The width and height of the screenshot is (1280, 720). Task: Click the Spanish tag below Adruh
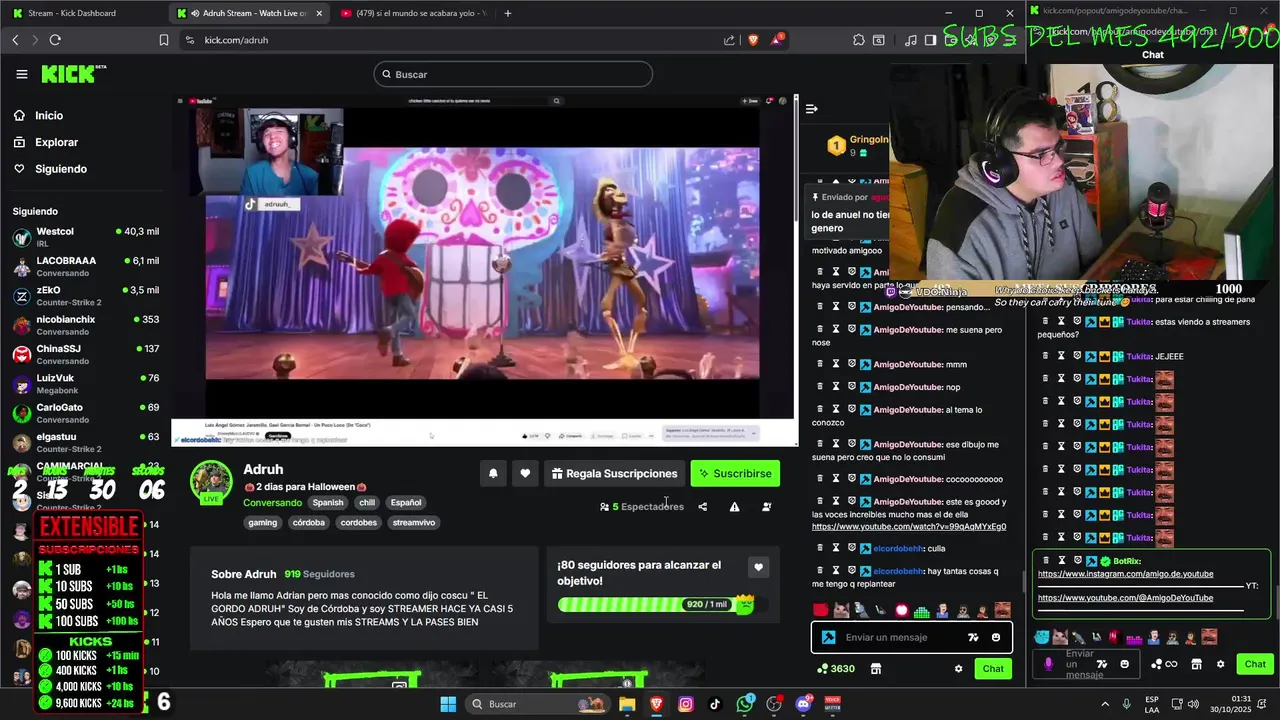pos(327,503)
